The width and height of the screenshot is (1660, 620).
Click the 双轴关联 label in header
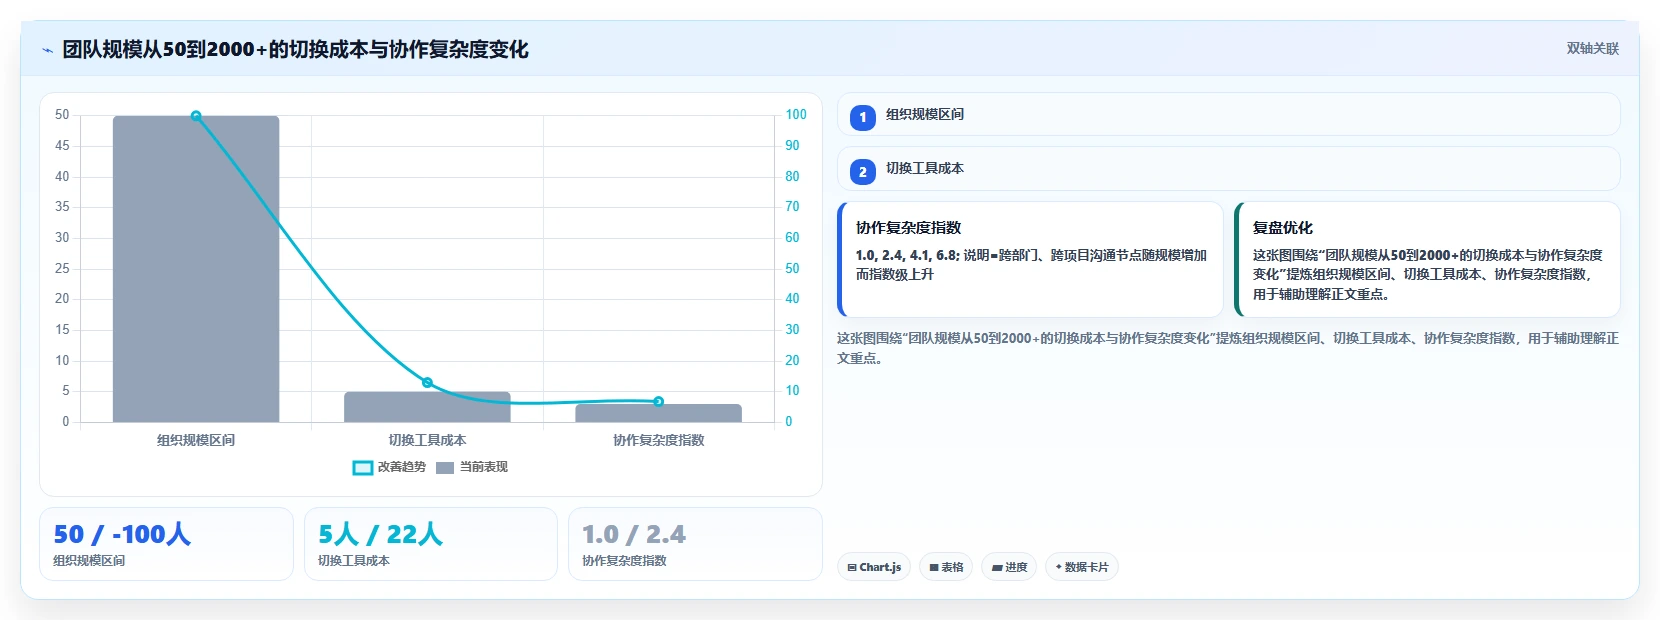[1592, 48]
